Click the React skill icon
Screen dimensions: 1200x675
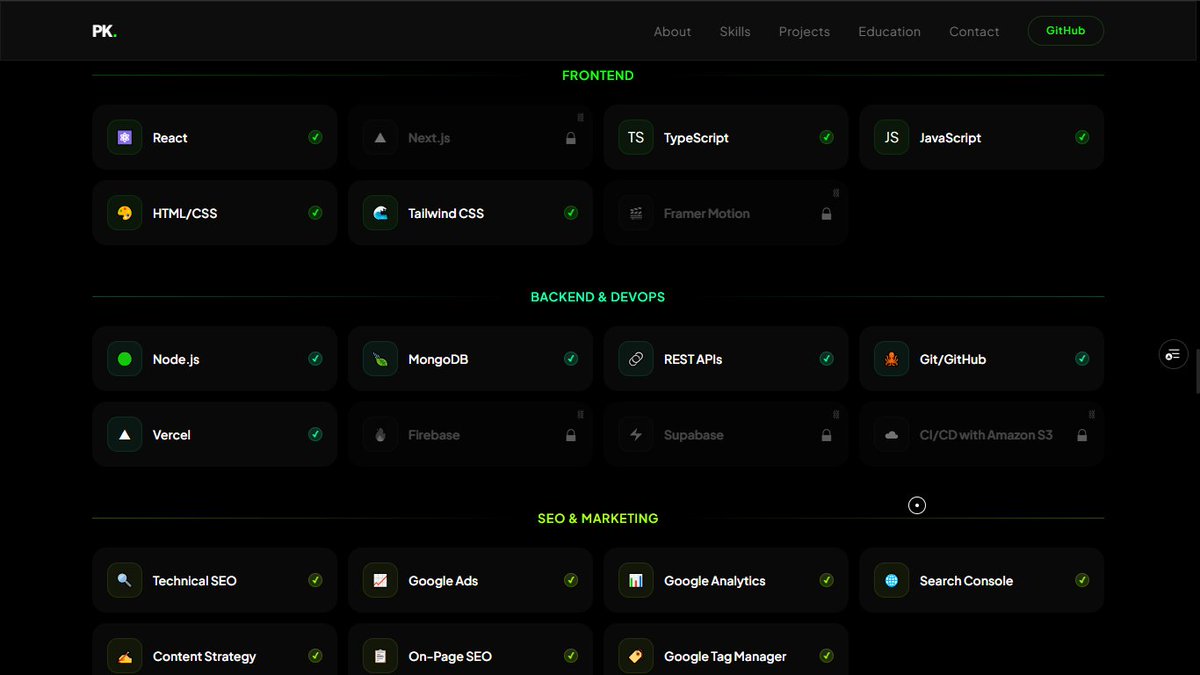tap(124, 138)
